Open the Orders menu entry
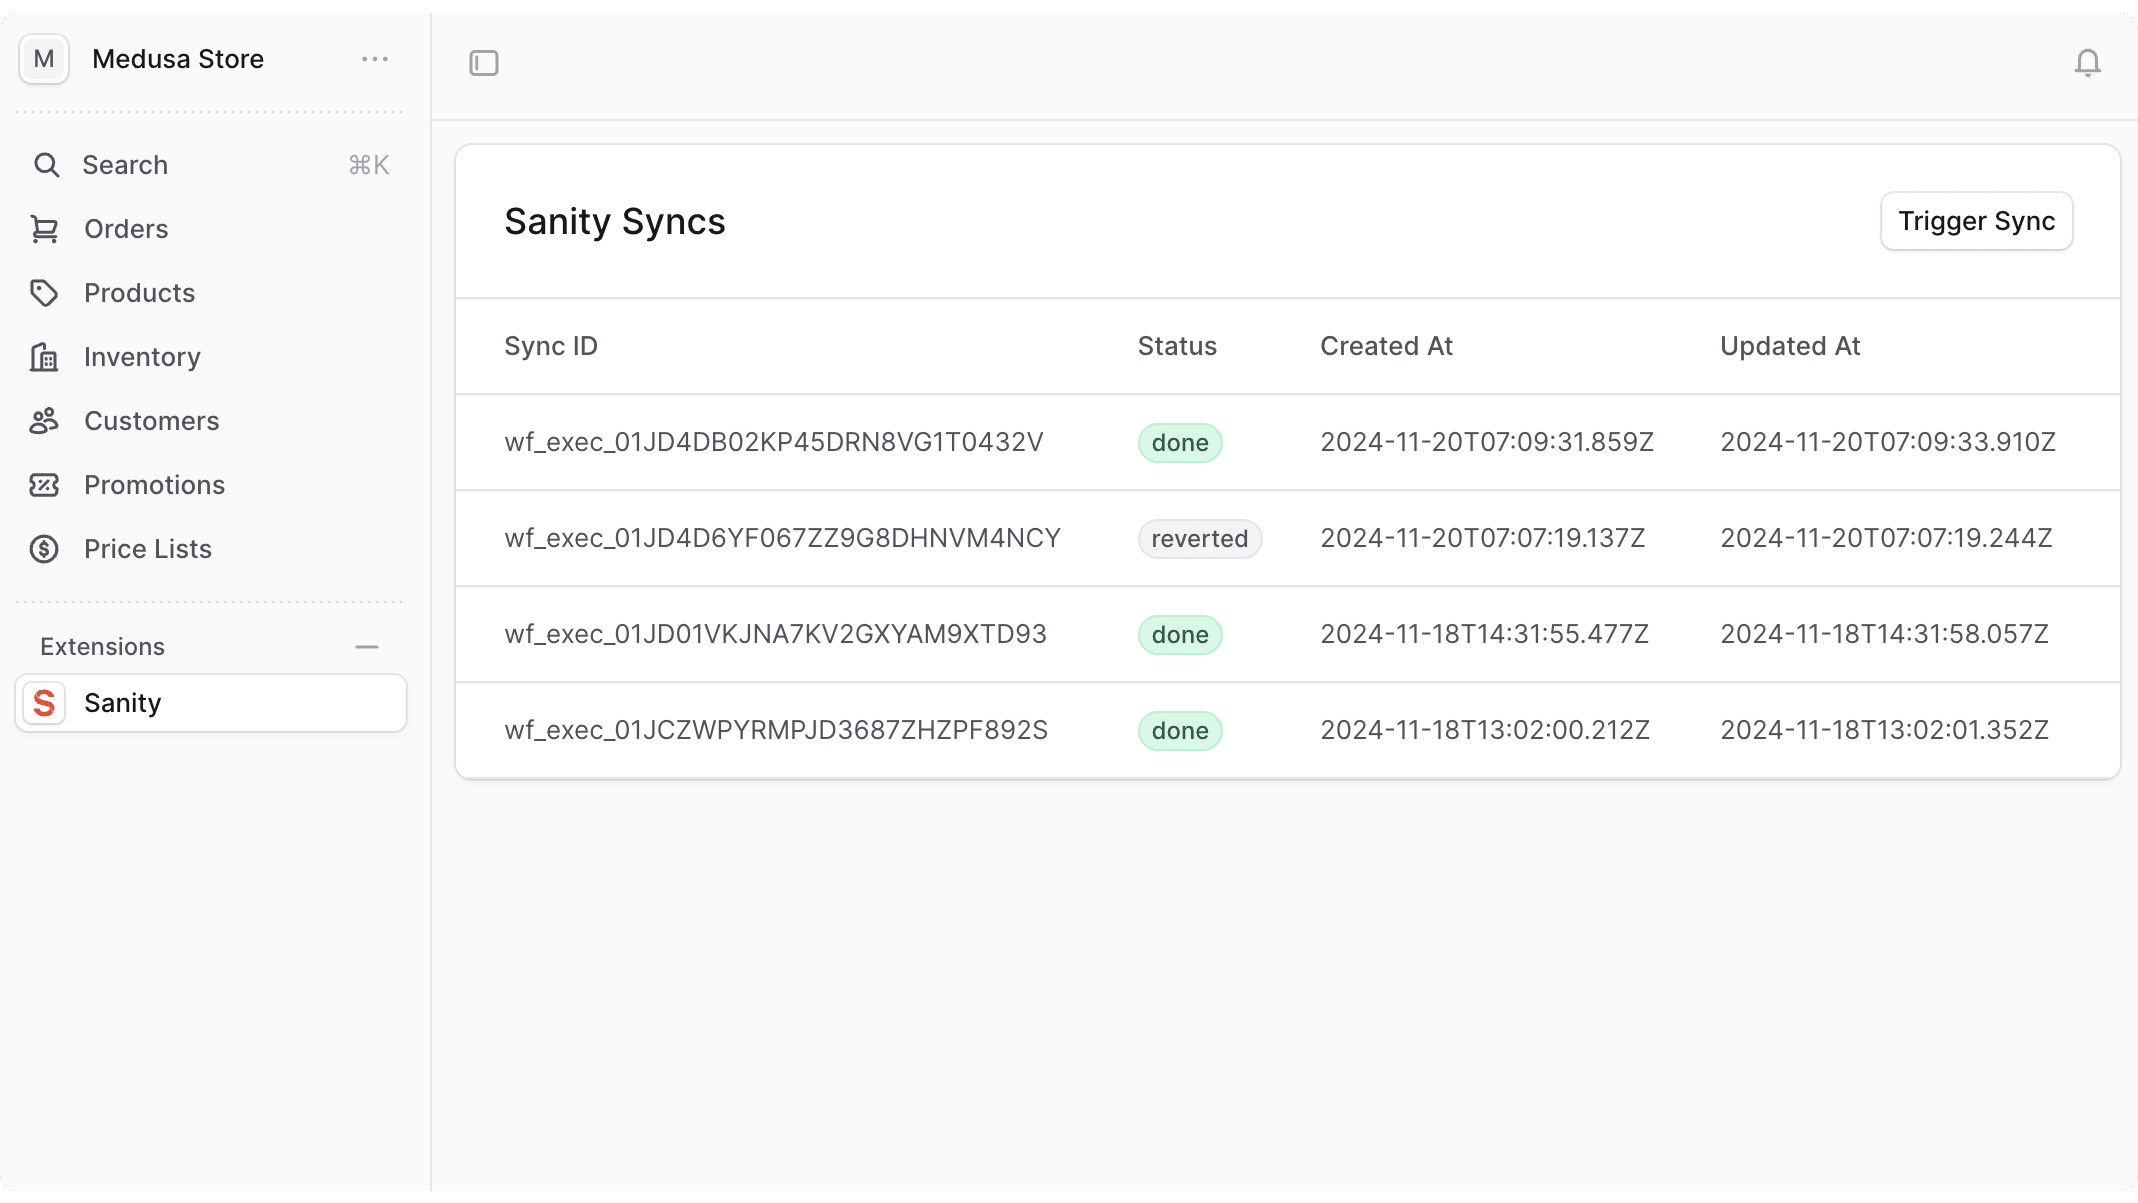Viewport: 2138px width, 1203px height. [x=126, y=228]
